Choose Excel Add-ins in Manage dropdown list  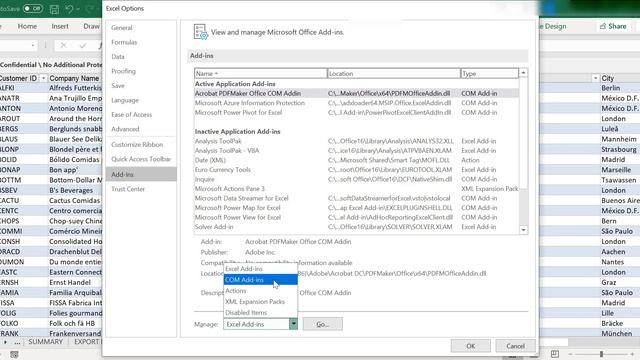pos(260,269)
